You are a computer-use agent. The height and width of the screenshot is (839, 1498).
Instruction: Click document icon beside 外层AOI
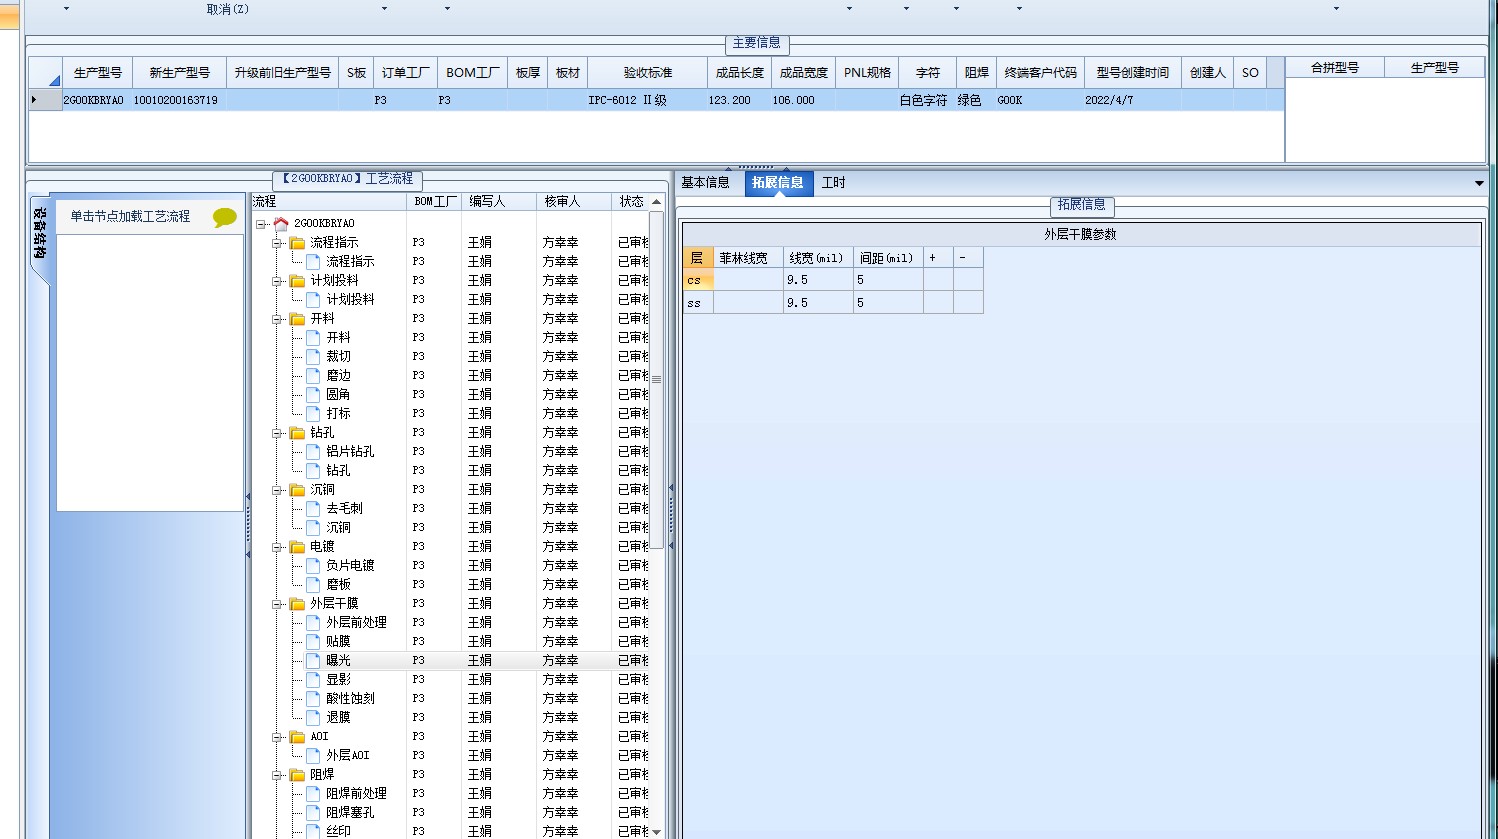(x=313, y=755)
